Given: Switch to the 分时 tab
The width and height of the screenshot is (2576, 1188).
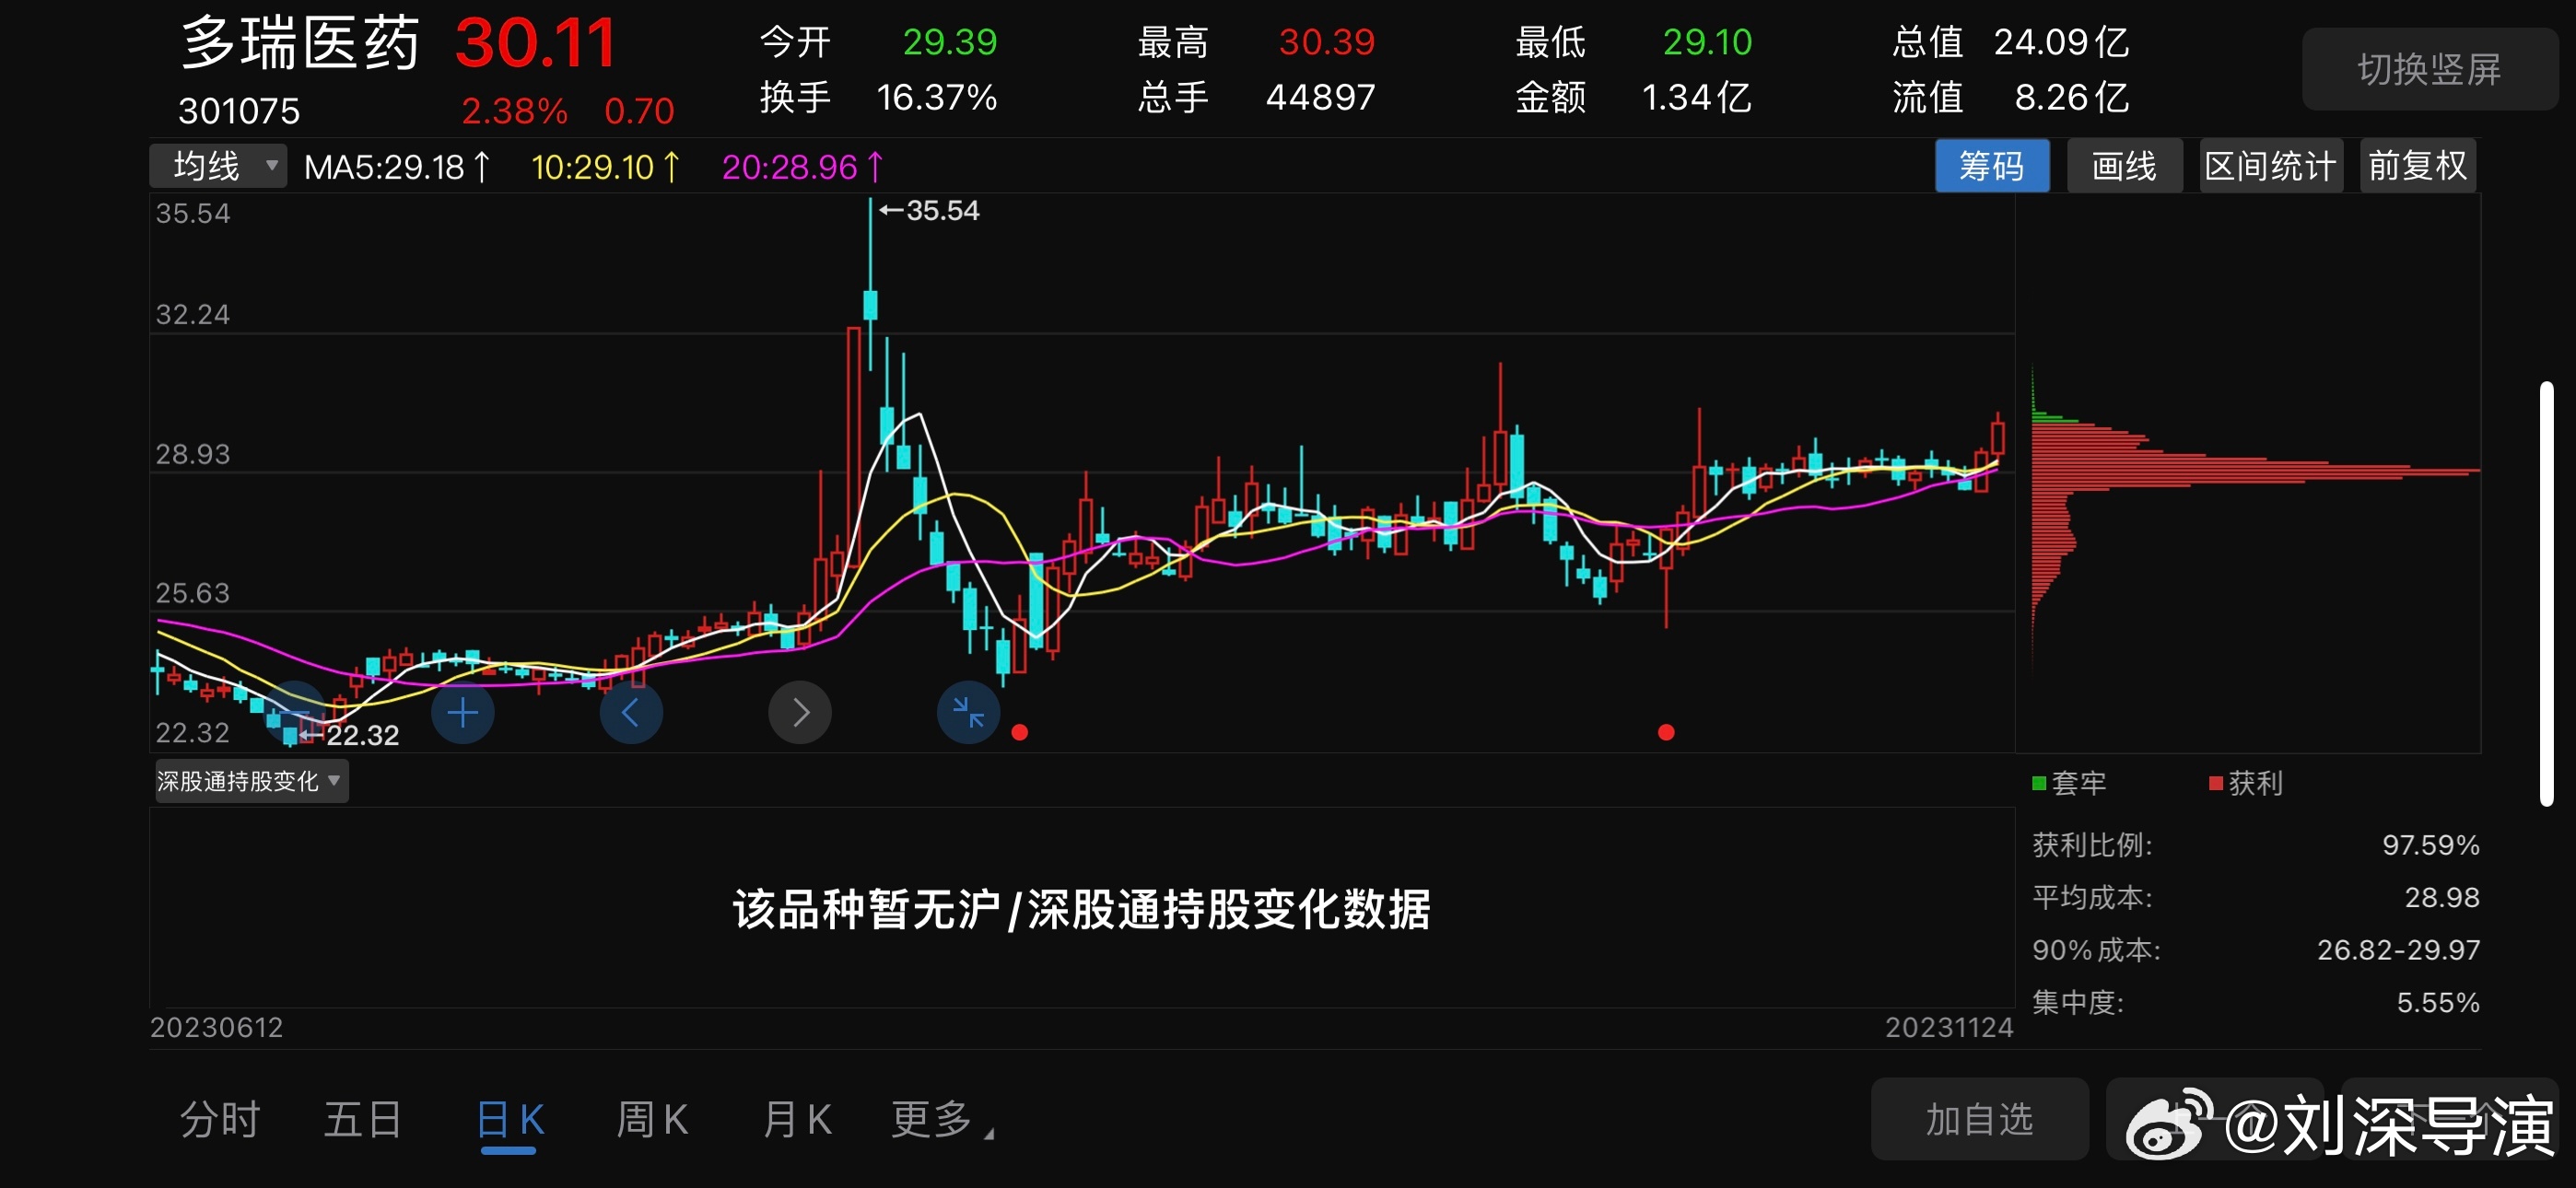Looking at the screenshot, I should 220,1120.
